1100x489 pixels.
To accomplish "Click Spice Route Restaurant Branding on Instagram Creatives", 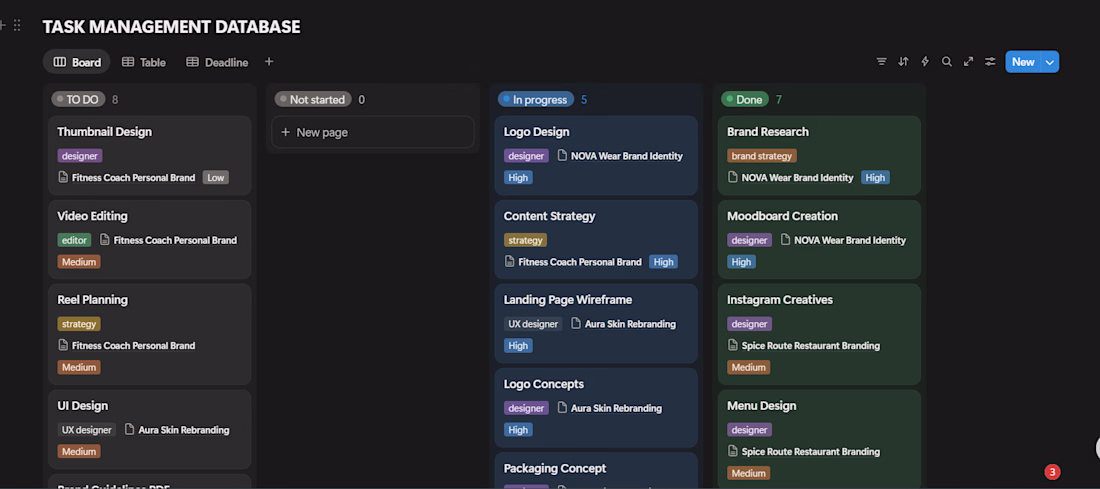I will tap(810, 345).
